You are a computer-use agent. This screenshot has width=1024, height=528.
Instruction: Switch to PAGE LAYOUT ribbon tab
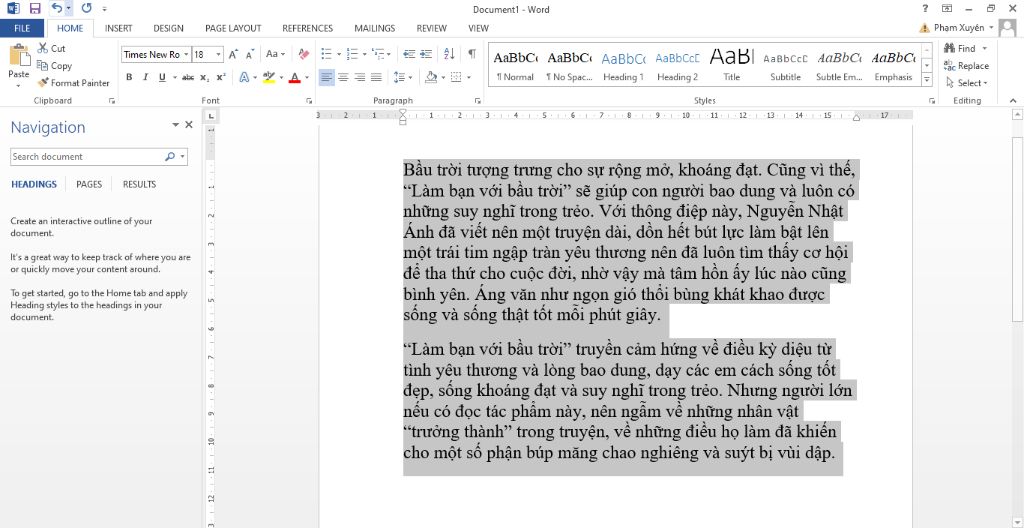[x=233, y=28]
